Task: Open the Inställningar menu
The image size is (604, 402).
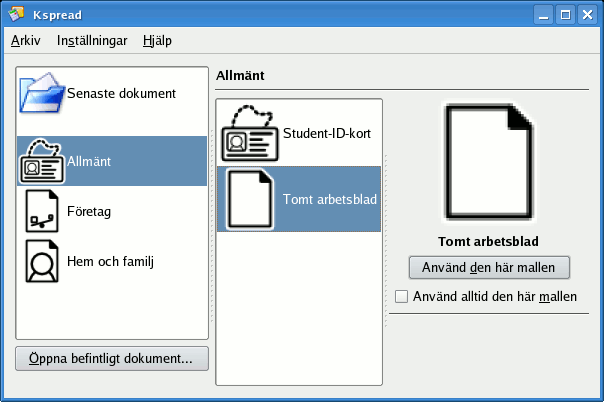Action: [92, 41]
